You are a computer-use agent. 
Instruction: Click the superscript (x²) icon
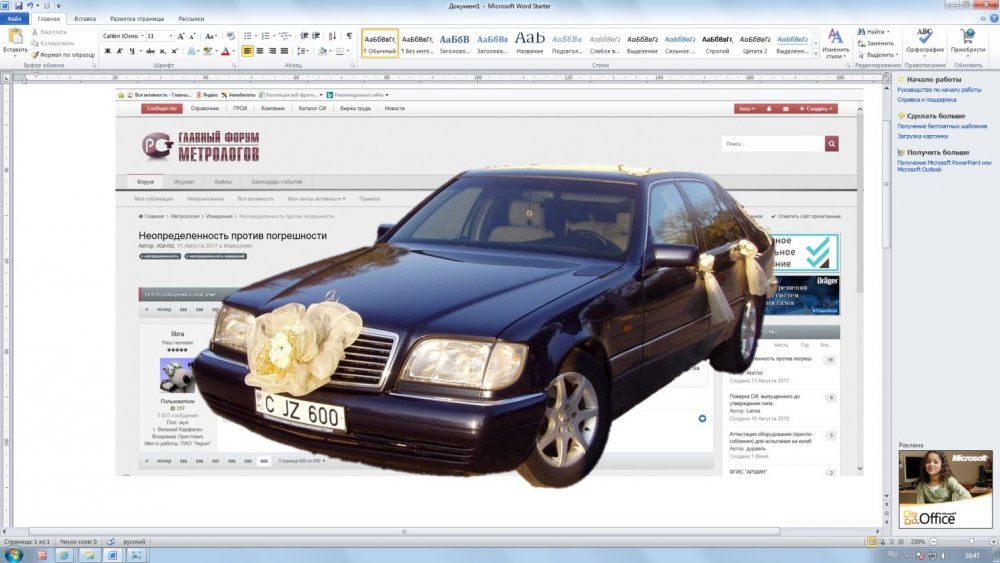[175, 51]
